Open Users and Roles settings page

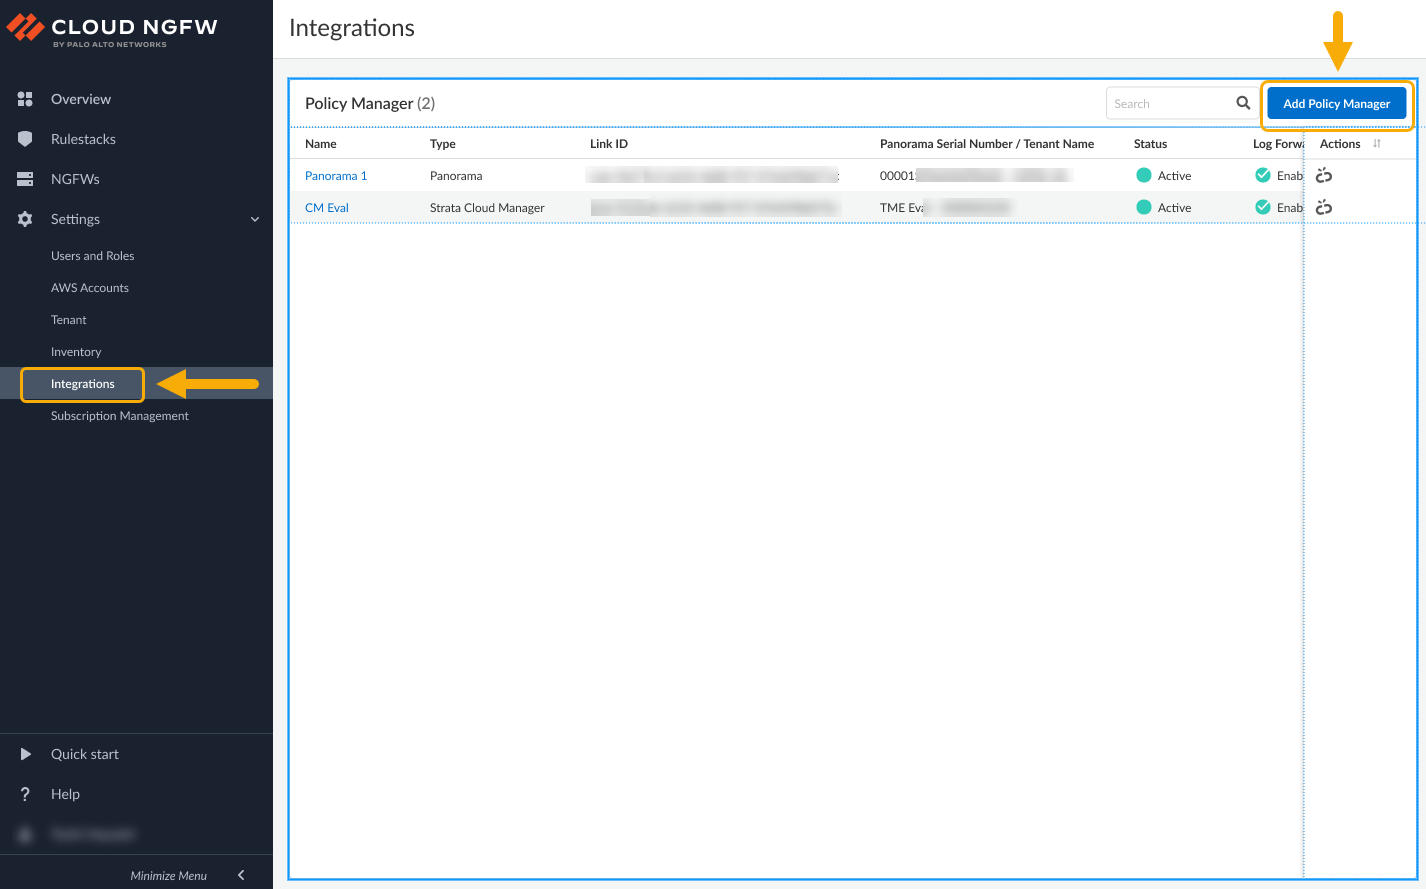pos(92,256)
